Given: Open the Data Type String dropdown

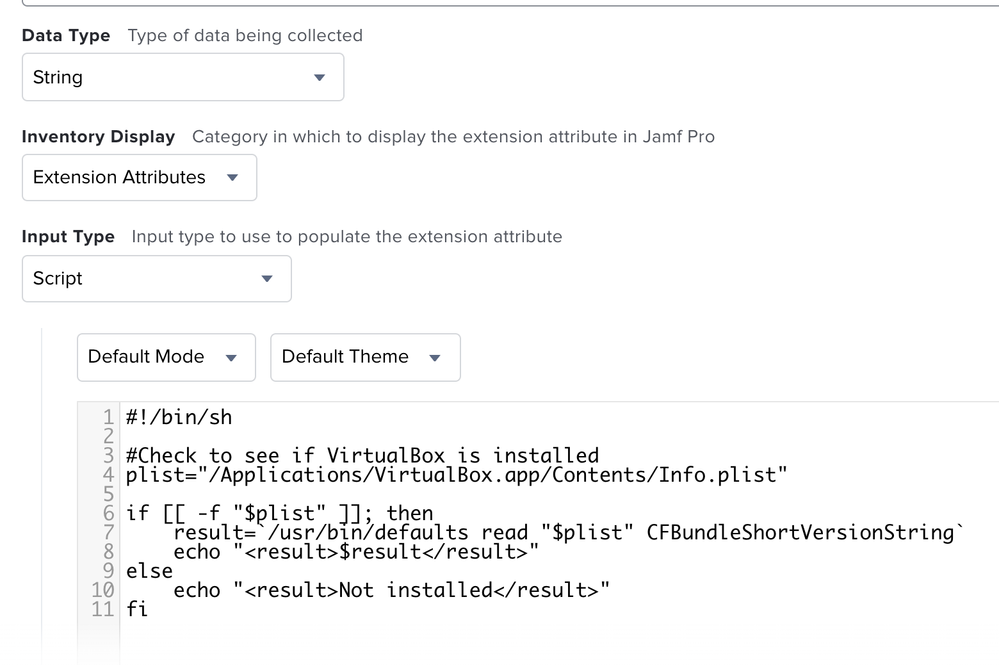Looking at the screenshot, I should (183, 77).
